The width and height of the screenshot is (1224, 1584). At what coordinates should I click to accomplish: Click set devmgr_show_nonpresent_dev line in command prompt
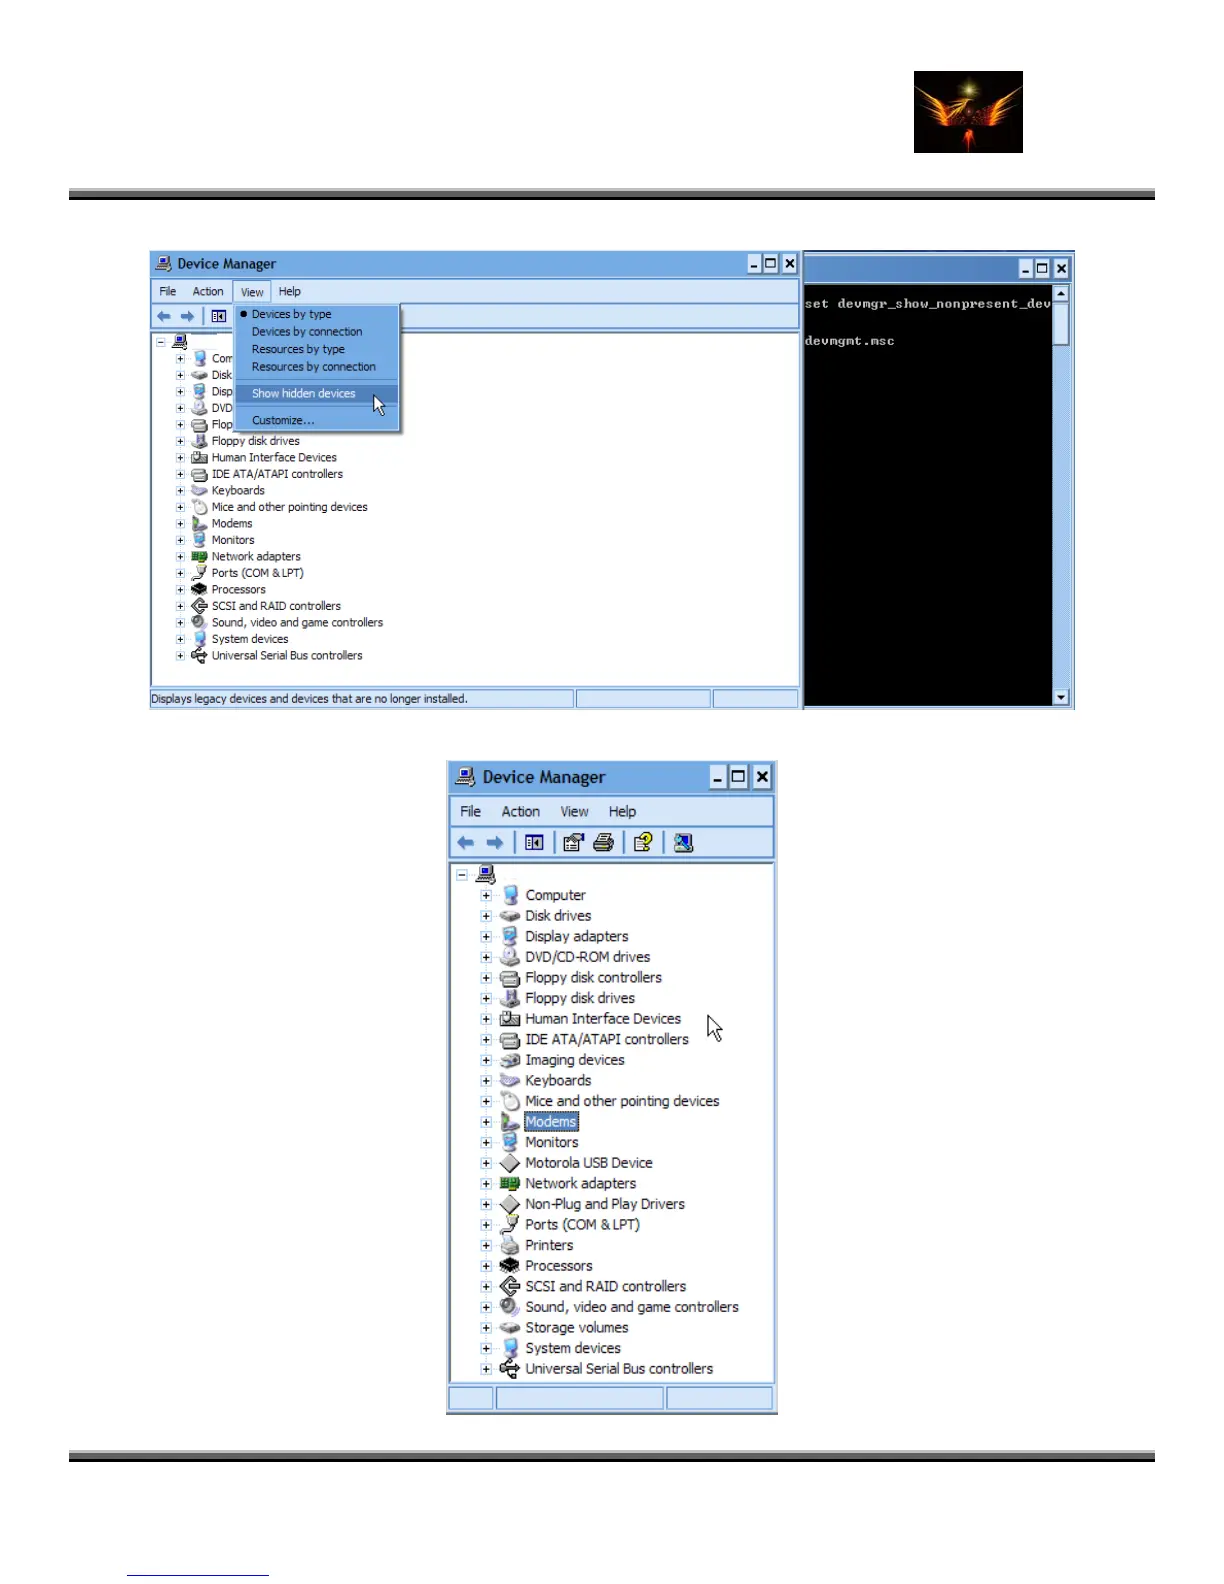927,304
